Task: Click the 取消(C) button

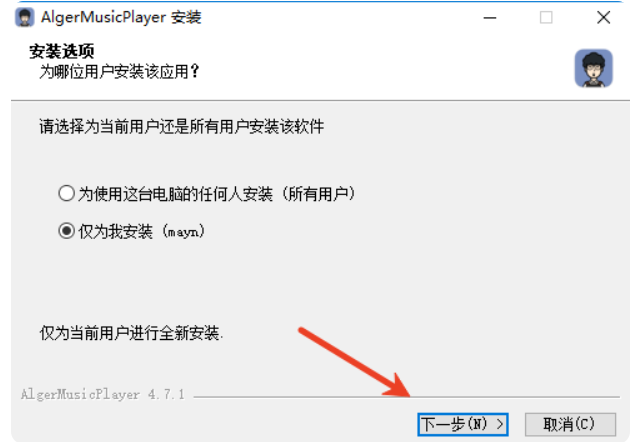Action: tap(570, 424)
